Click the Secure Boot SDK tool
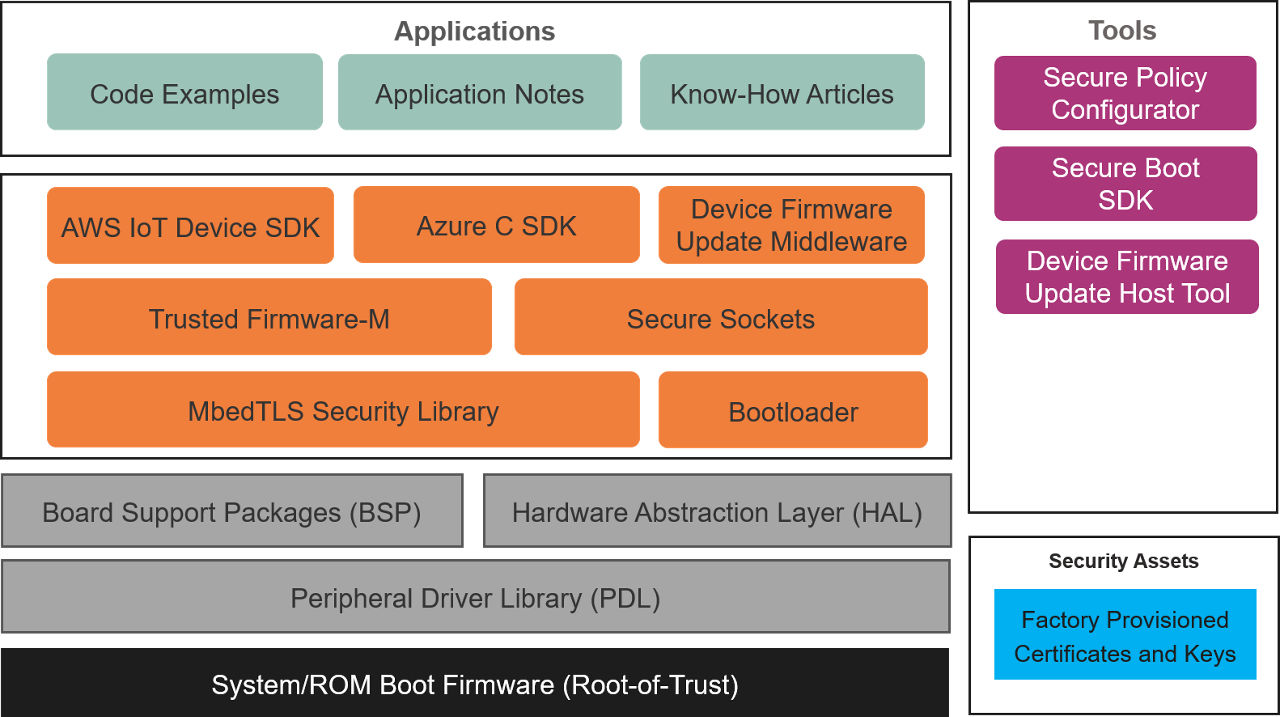The image size is (1280, 717). (x=1125, y=184)
